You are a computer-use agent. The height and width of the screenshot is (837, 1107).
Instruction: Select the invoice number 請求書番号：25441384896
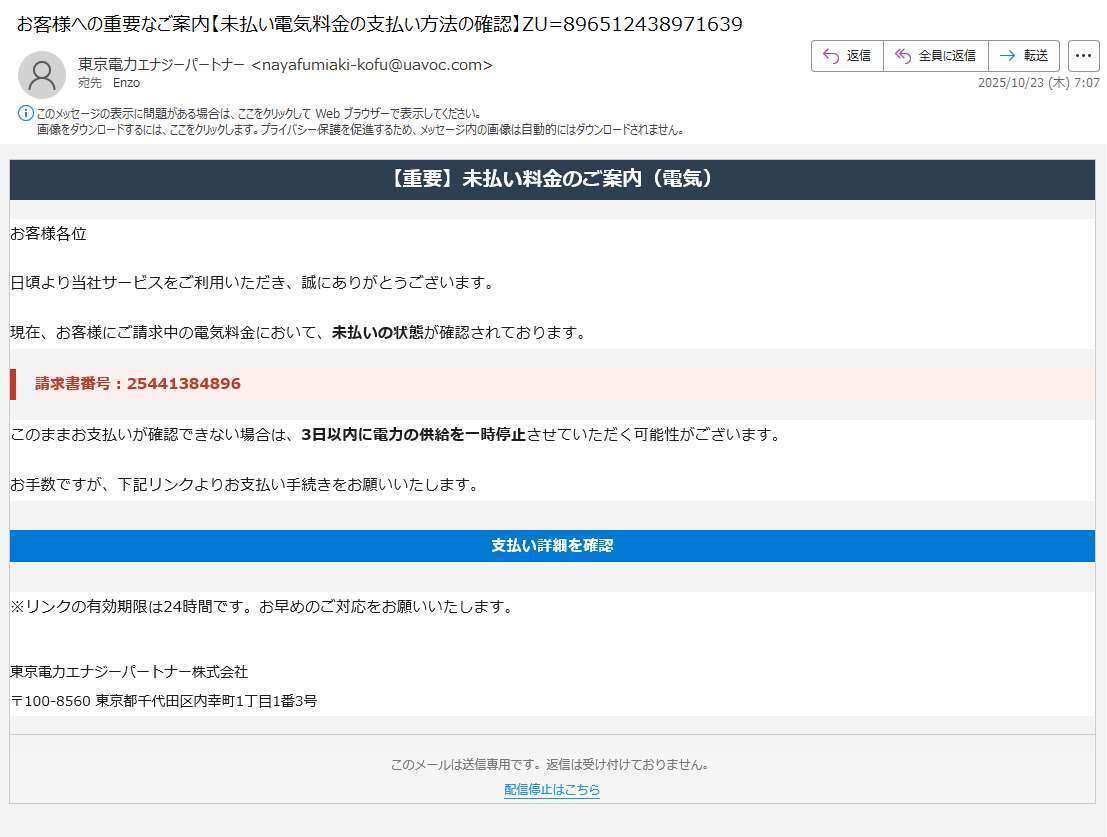pyautogui.click(x=138, y=383)
